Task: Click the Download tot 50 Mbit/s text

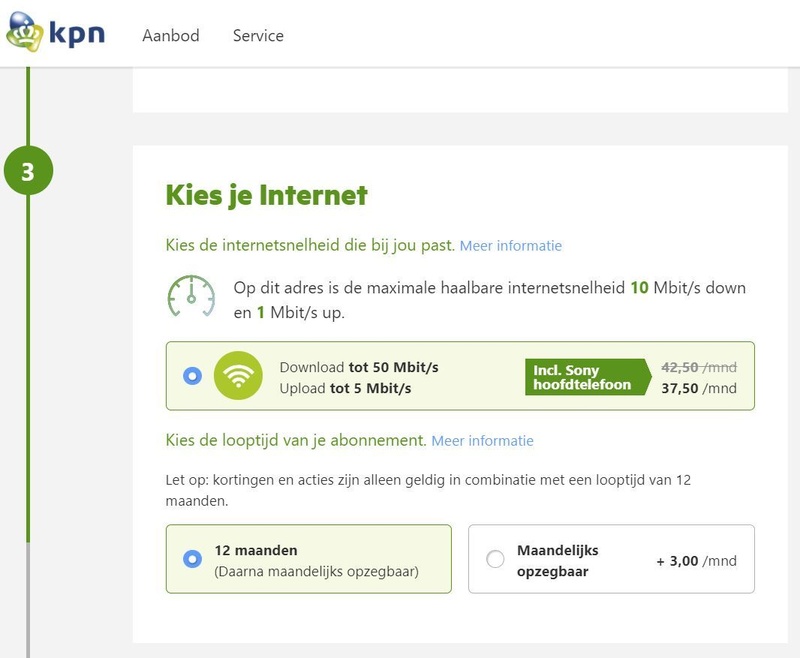Action: 358,367
